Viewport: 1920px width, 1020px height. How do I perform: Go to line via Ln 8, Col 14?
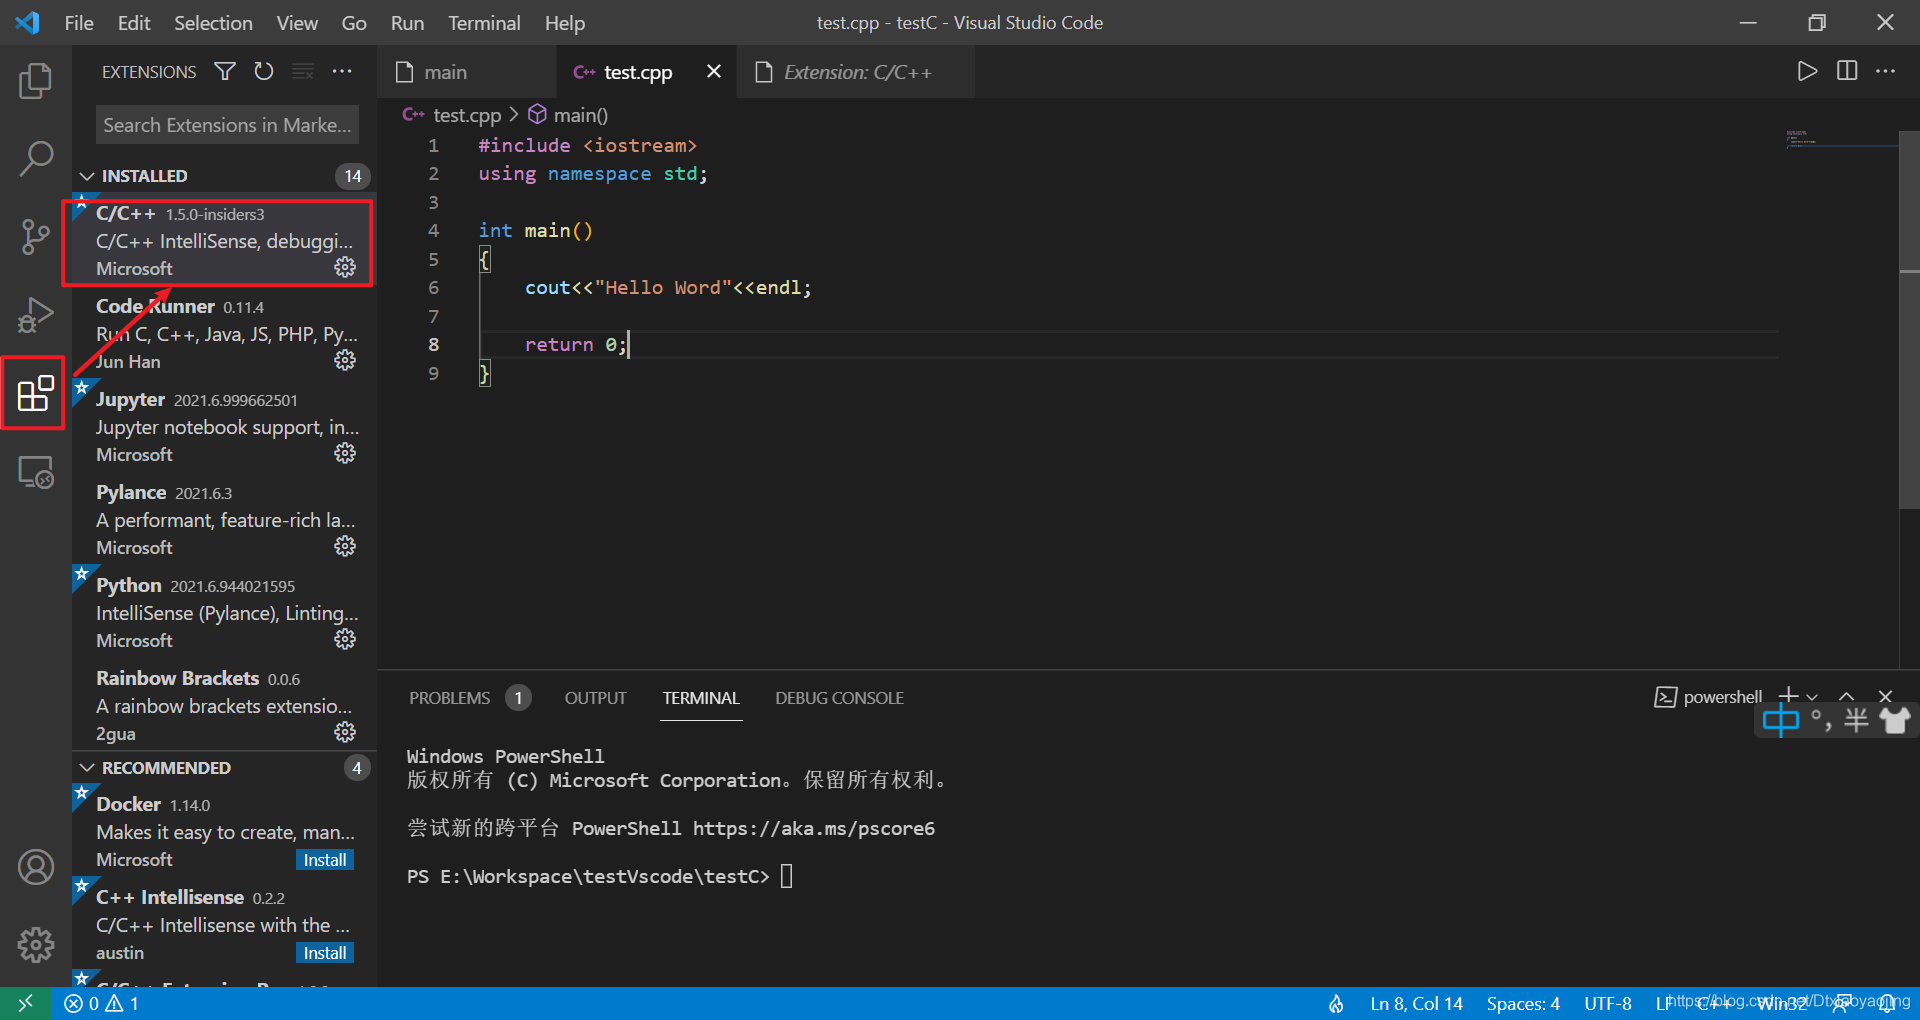[1416, 1003]
